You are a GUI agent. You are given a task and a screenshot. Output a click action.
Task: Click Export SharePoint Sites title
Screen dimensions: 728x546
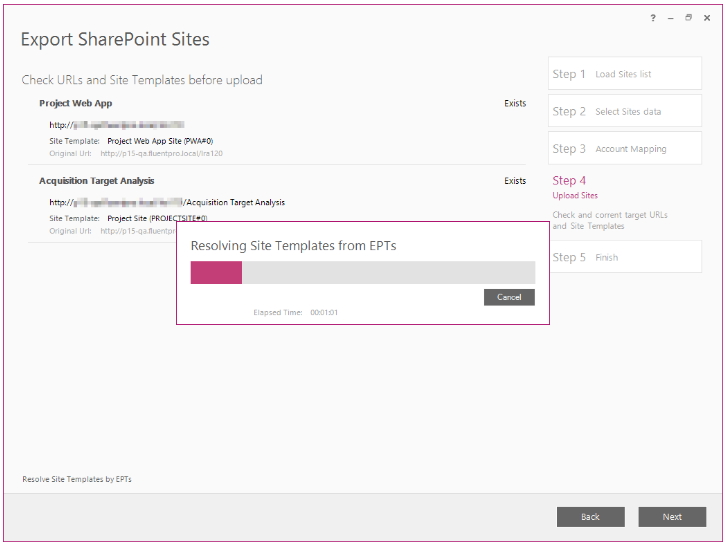[115, 39]
